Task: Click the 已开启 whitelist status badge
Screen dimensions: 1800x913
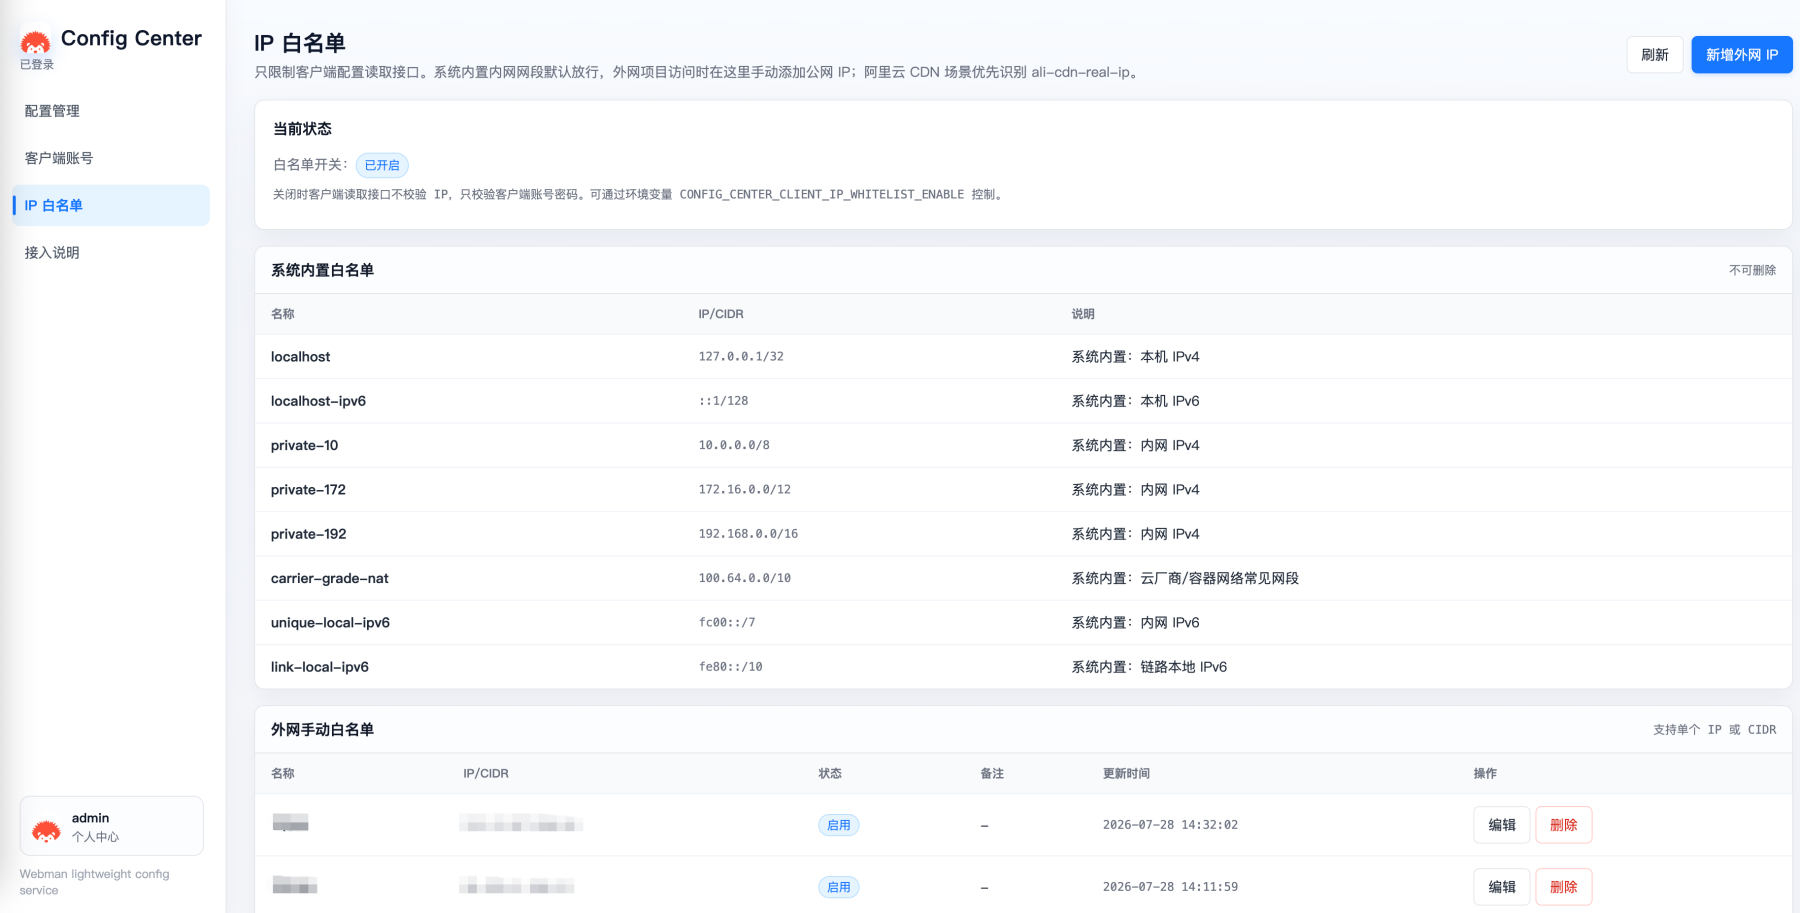Action: (x=382, y=165)
